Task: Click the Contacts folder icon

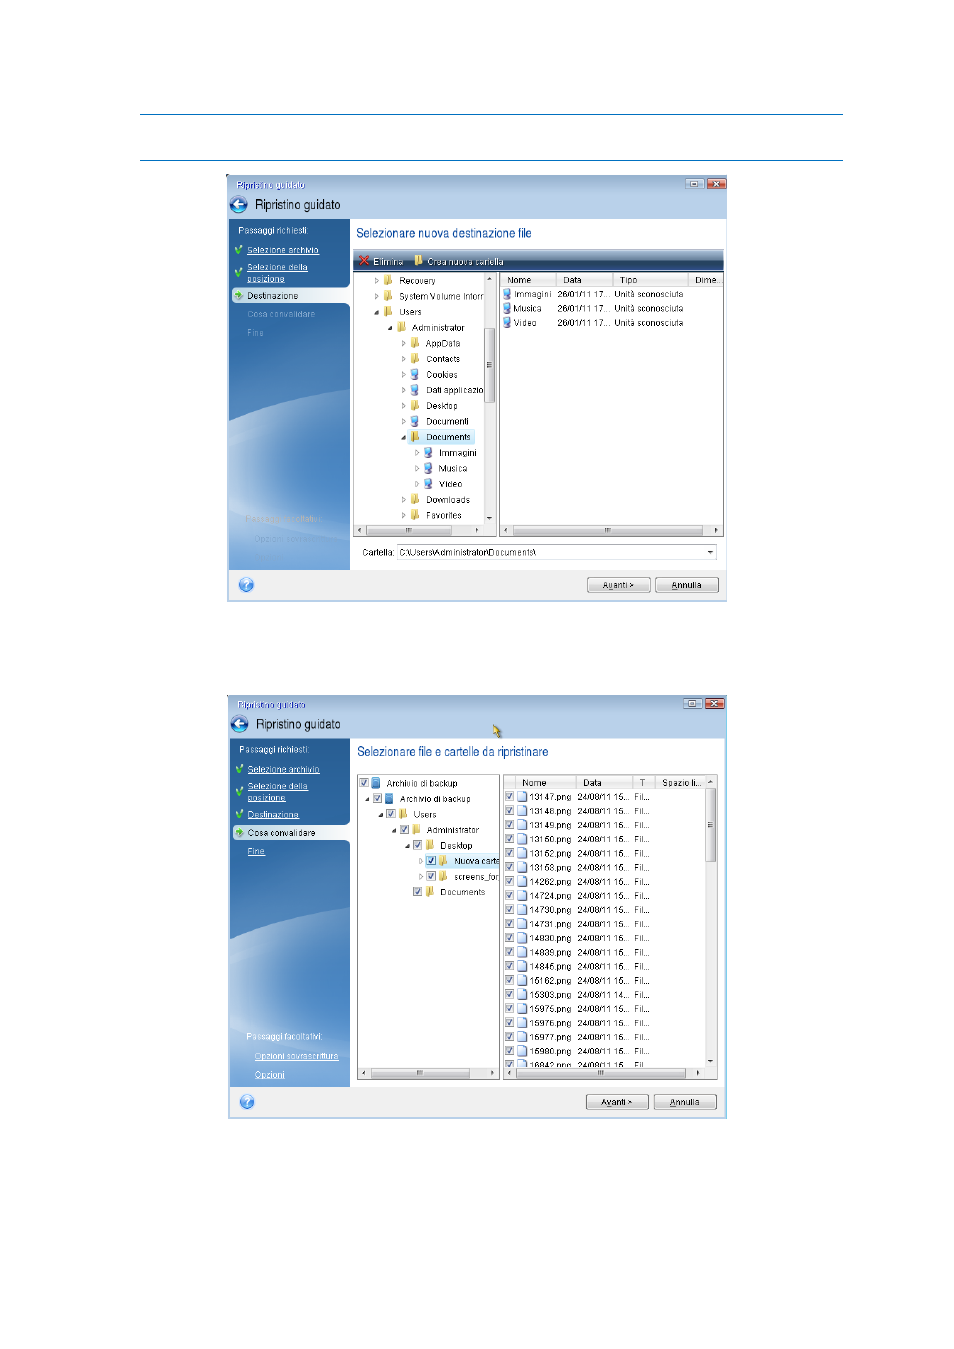Action: 415,359
